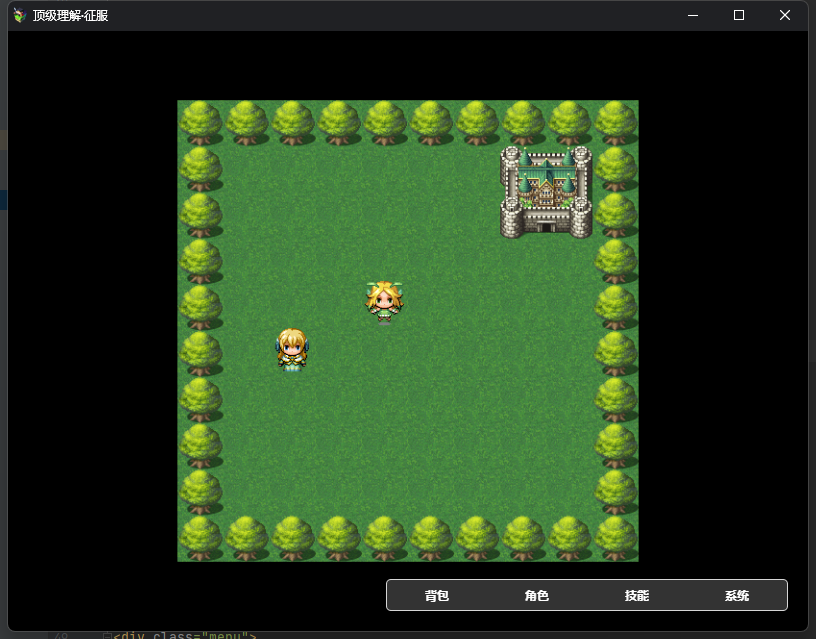Open the 系统 (system) menu
This screenshot has height=639, width=816.
click(x=737, y=595)
